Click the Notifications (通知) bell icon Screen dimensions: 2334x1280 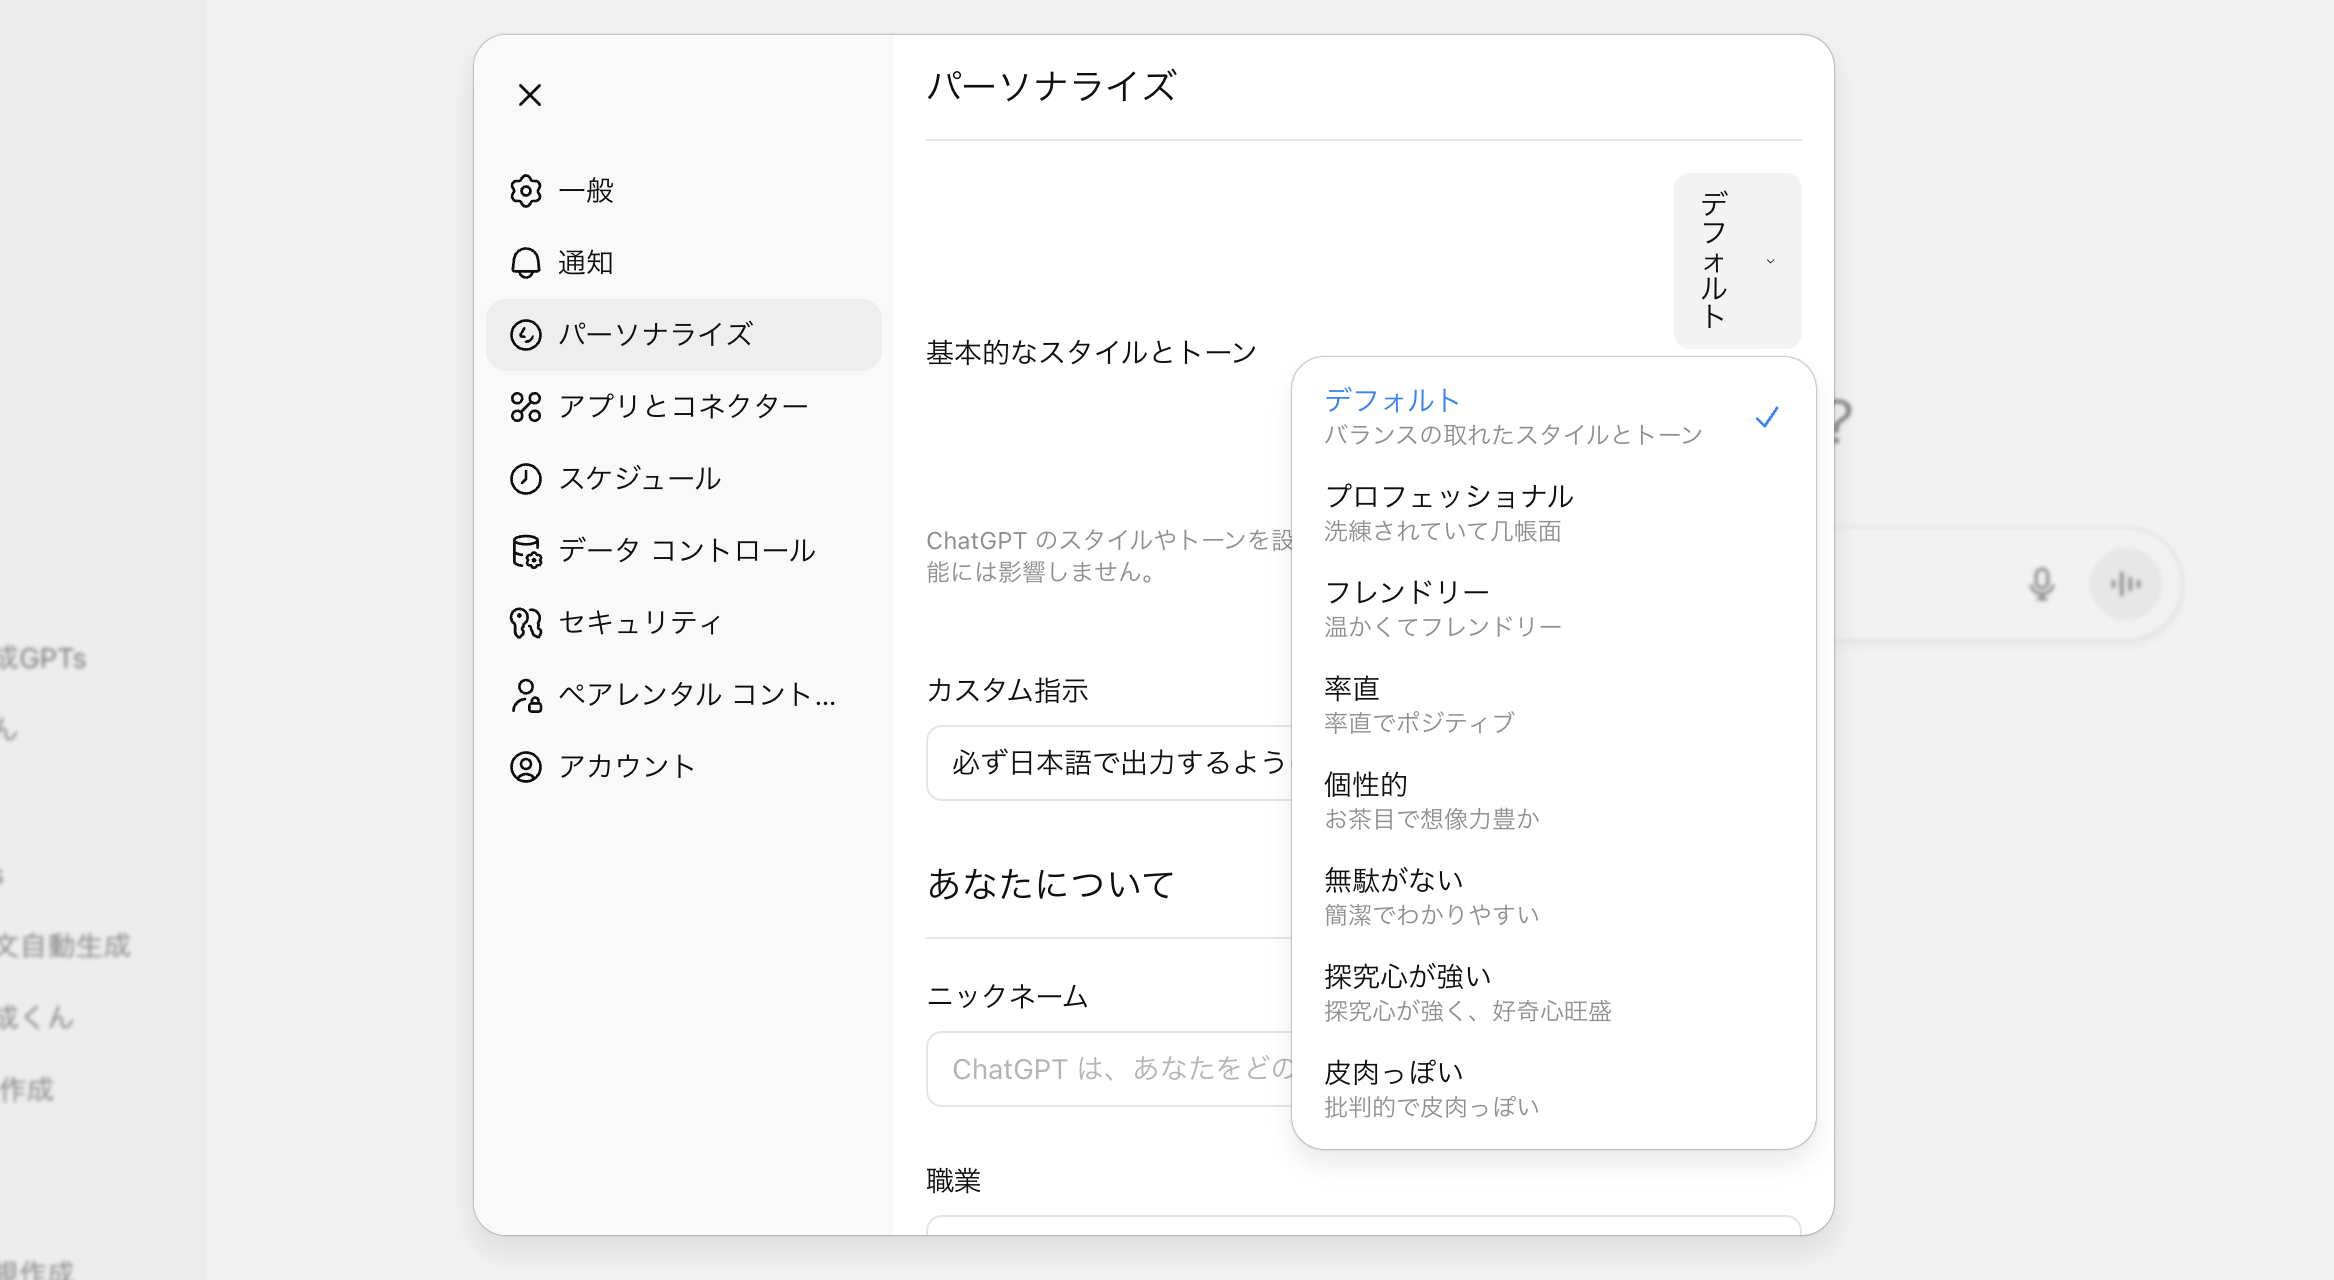point(526,263)
